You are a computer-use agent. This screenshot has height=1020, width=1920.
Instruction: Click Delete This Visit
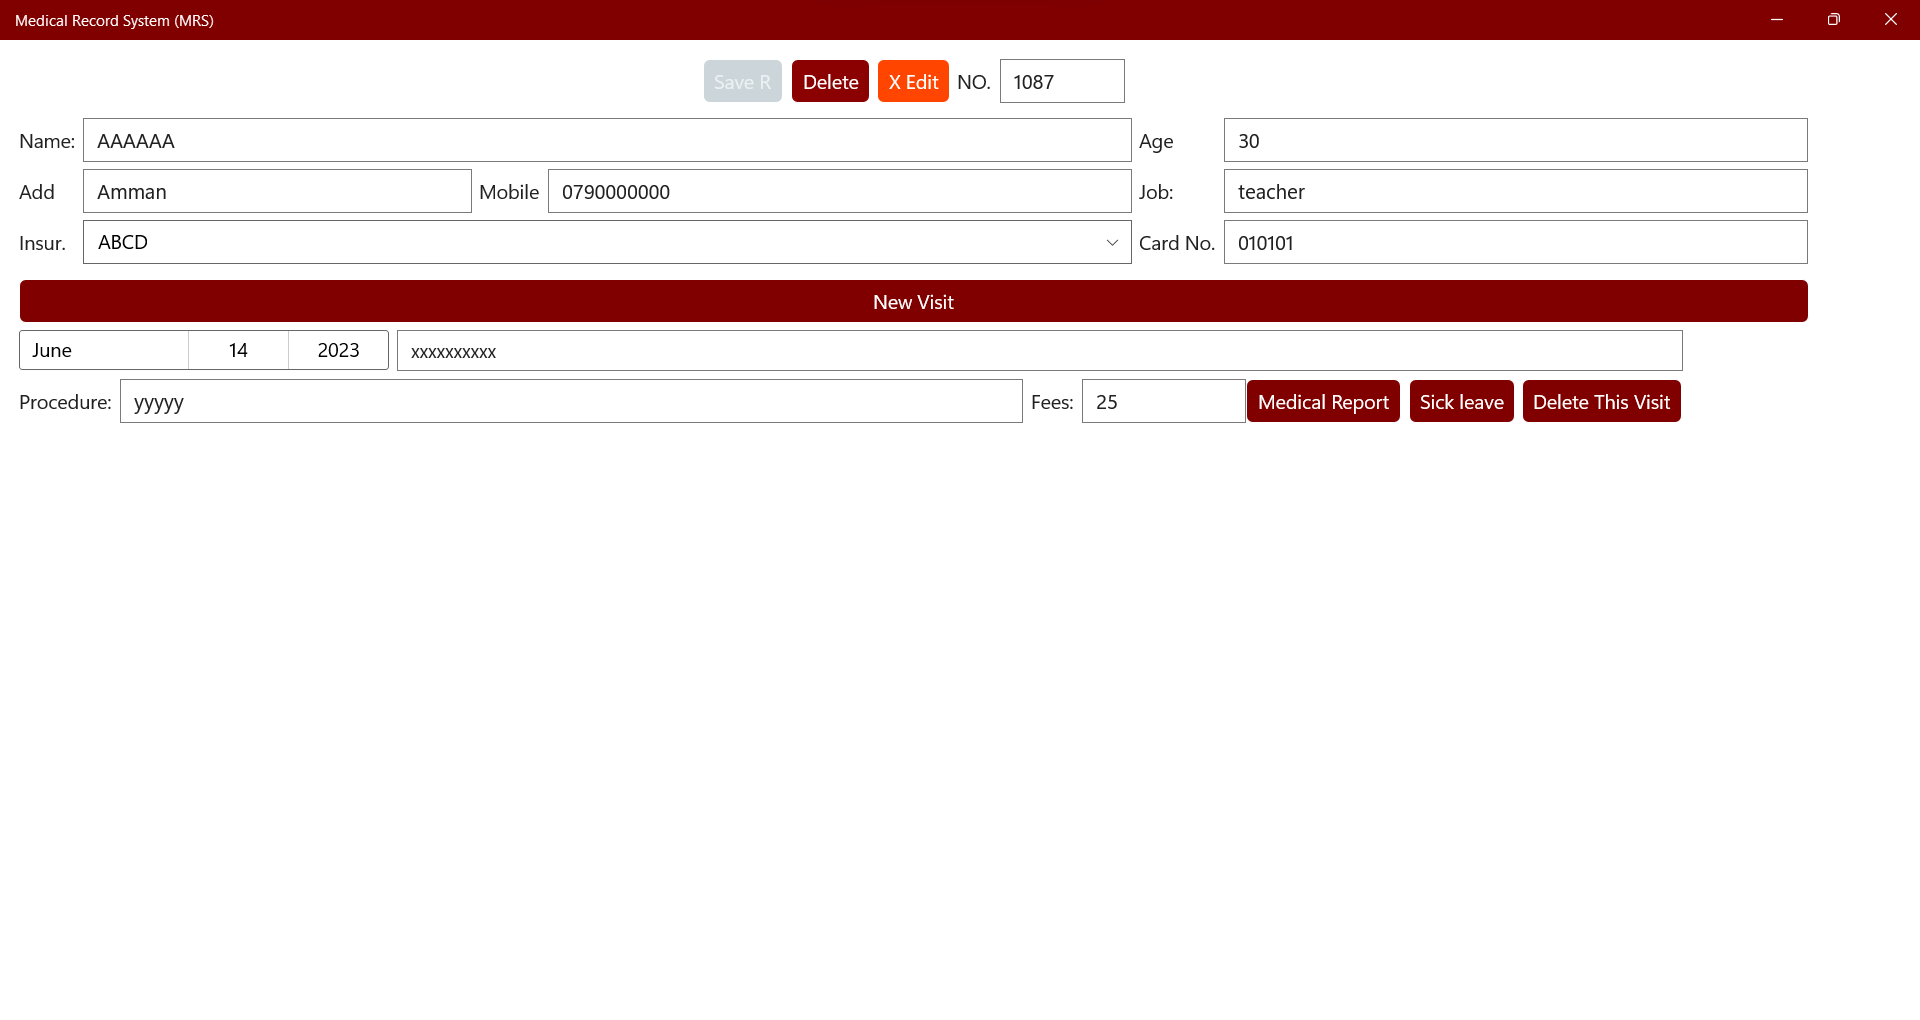[x=1601, y=401]
